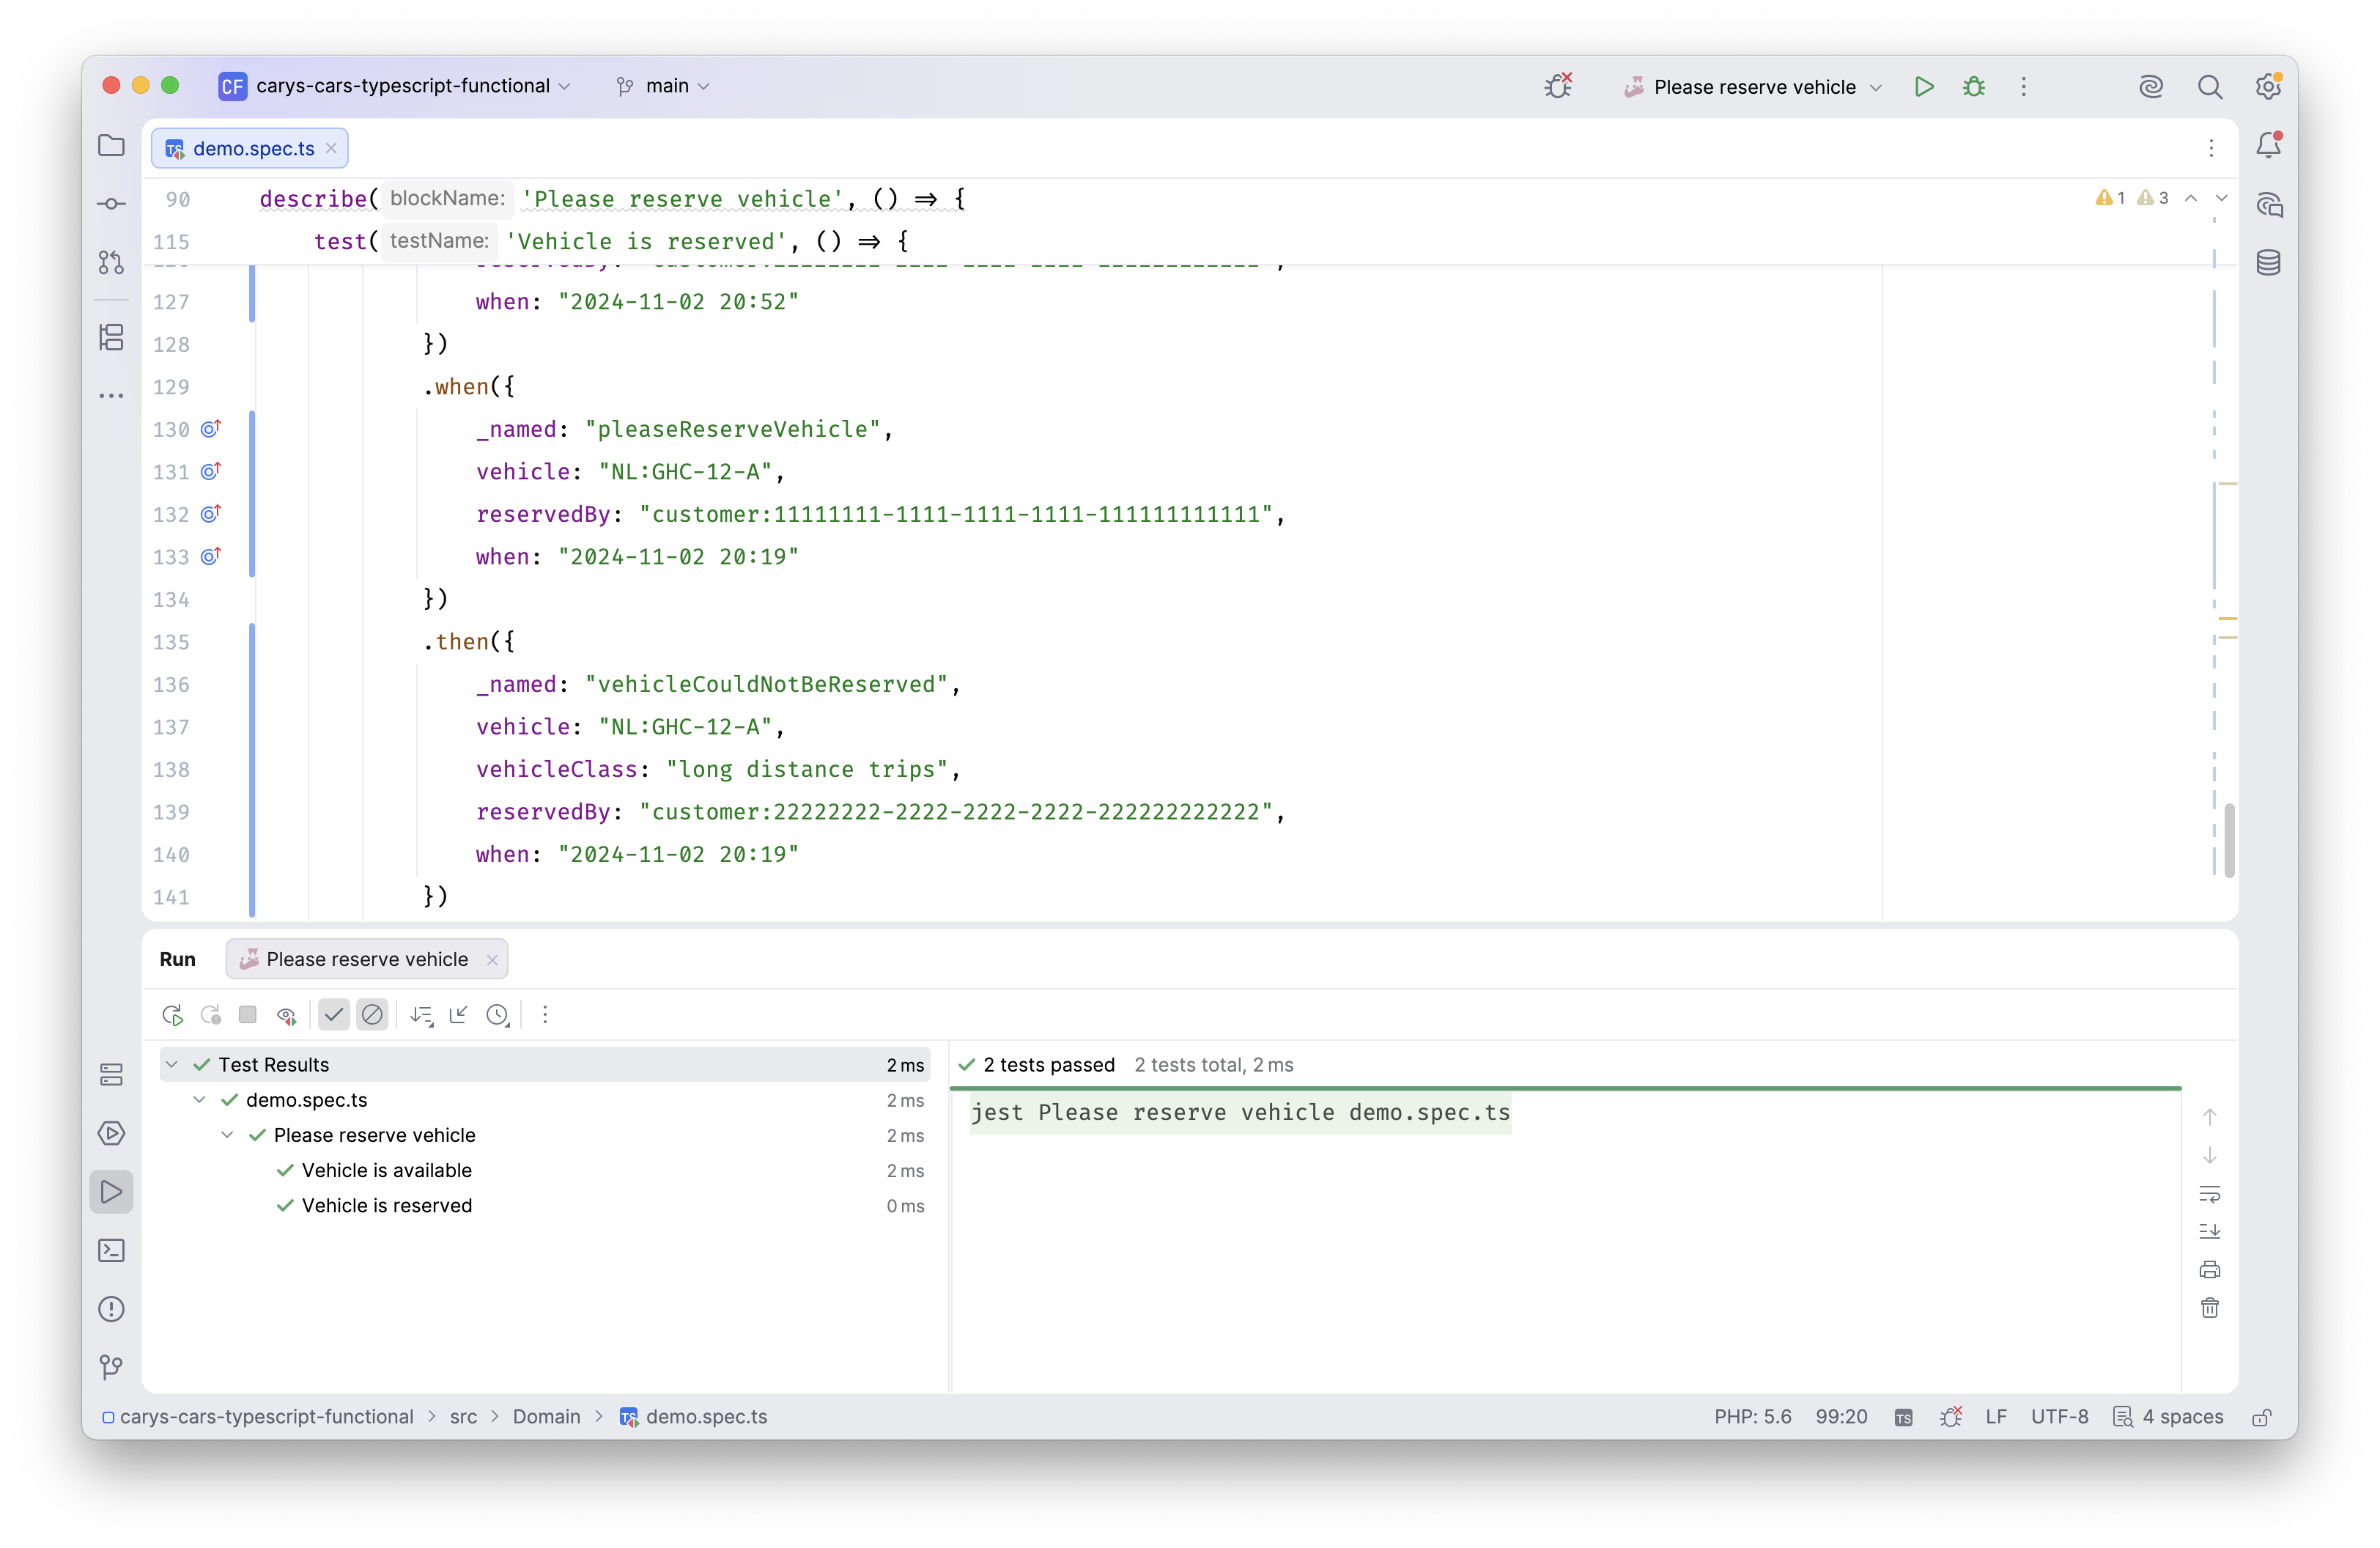Open IDE settings gear
The width and height of the screenshot is (2380, 1548).
click(x=2268, y=87)
